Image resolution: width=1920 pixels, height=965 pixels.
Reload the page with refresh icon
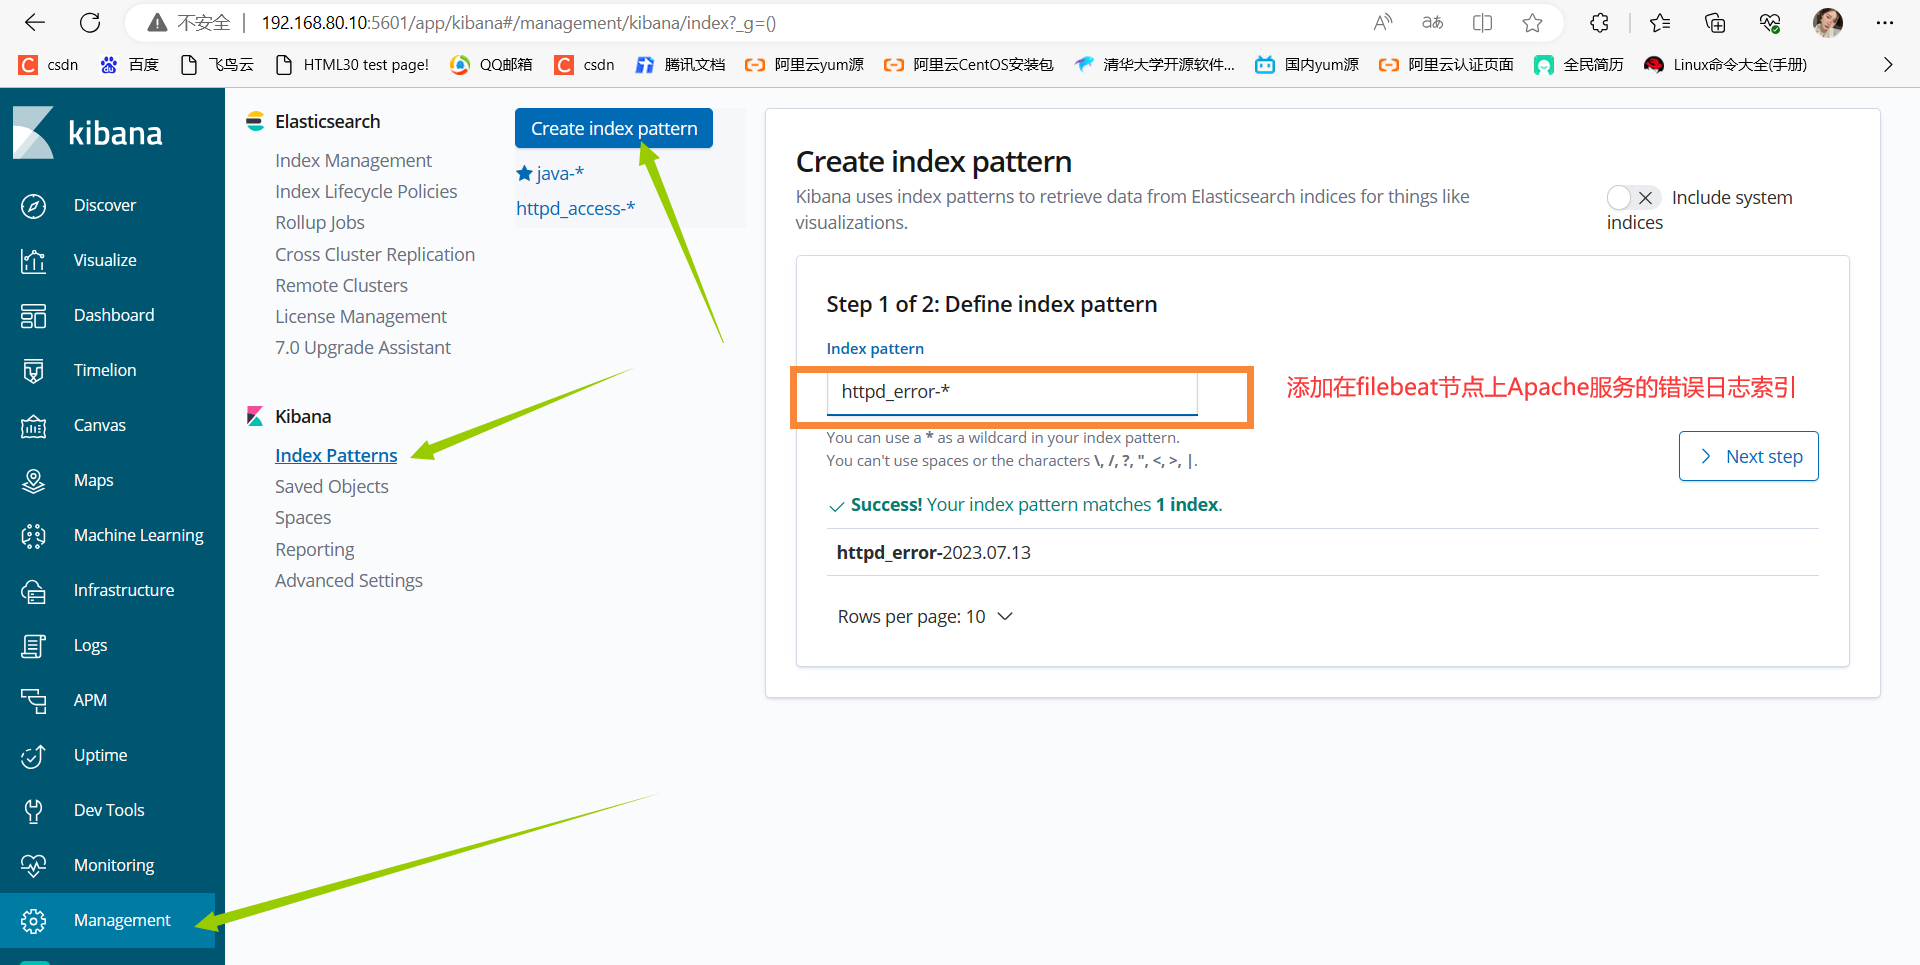tap(90, 23)
